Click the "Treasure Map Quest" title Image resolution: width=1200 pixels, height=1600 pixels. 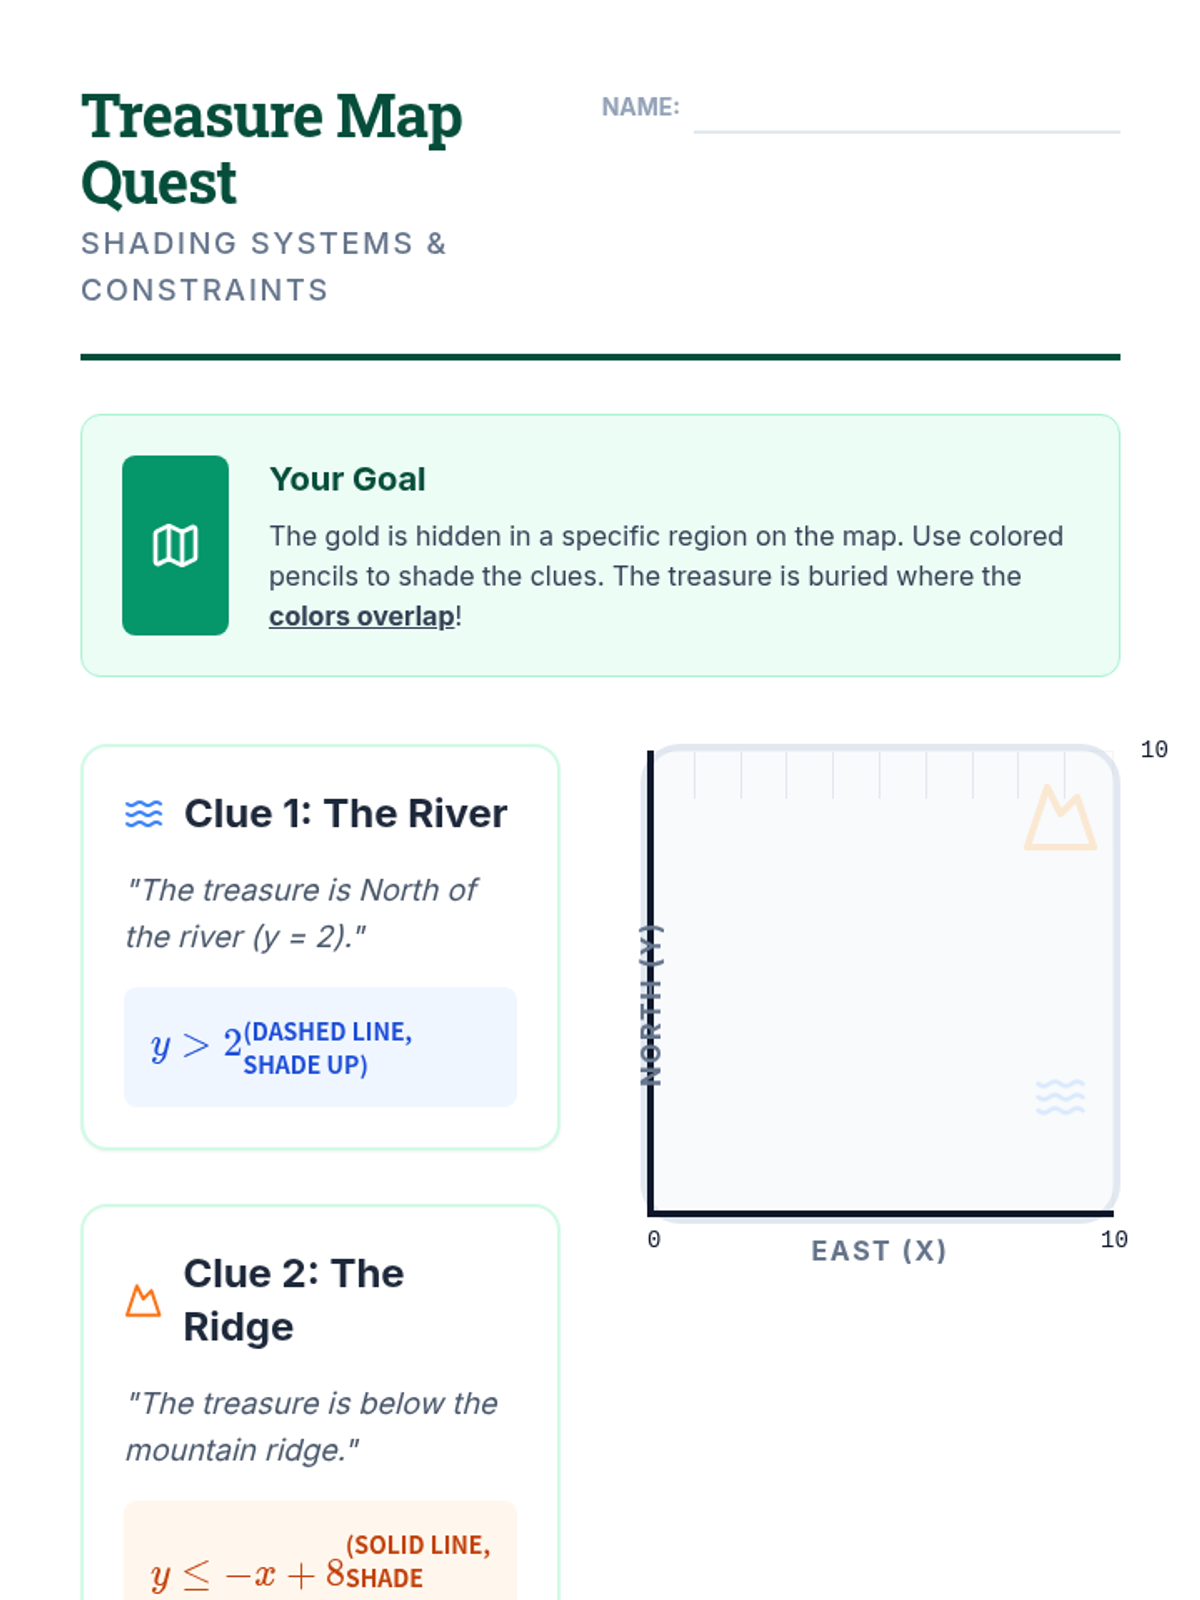pyautogui.click(x=271, y=149)
